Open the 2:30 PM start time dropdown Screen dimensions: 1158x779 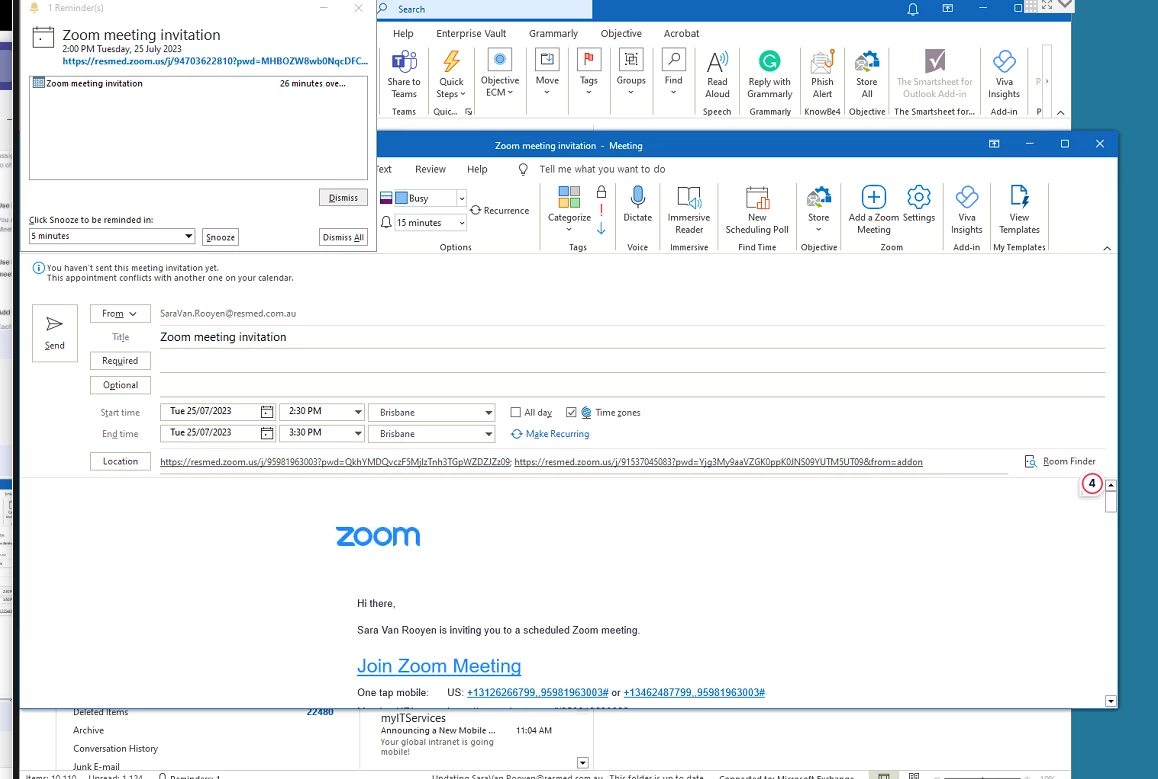coord(357,412)
